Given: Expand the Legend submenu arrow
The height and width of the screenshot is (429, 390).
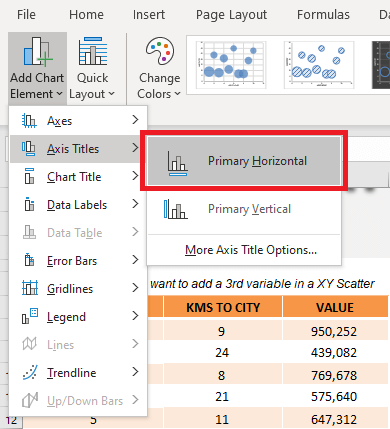Looking at the screenshot, I should [x=135, y=316].
